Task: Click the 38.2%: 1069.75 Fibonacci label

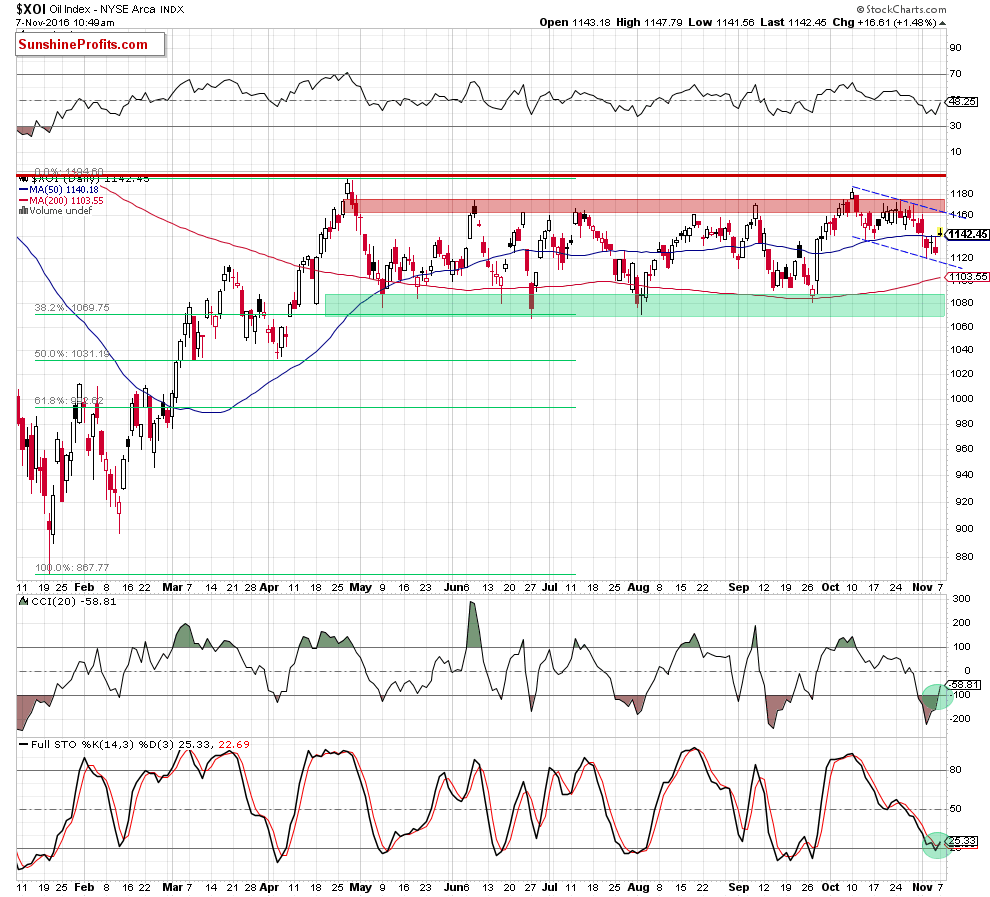Action: point(72,307)
